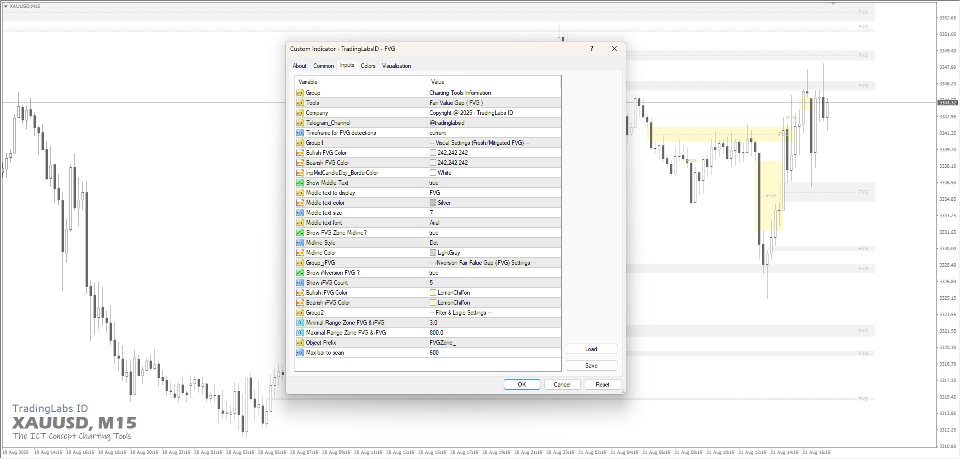This screenshot has width=960, height=459.
Task: Open the Timeframe 'current' value dropdown
Action: [x=438, y=133]
